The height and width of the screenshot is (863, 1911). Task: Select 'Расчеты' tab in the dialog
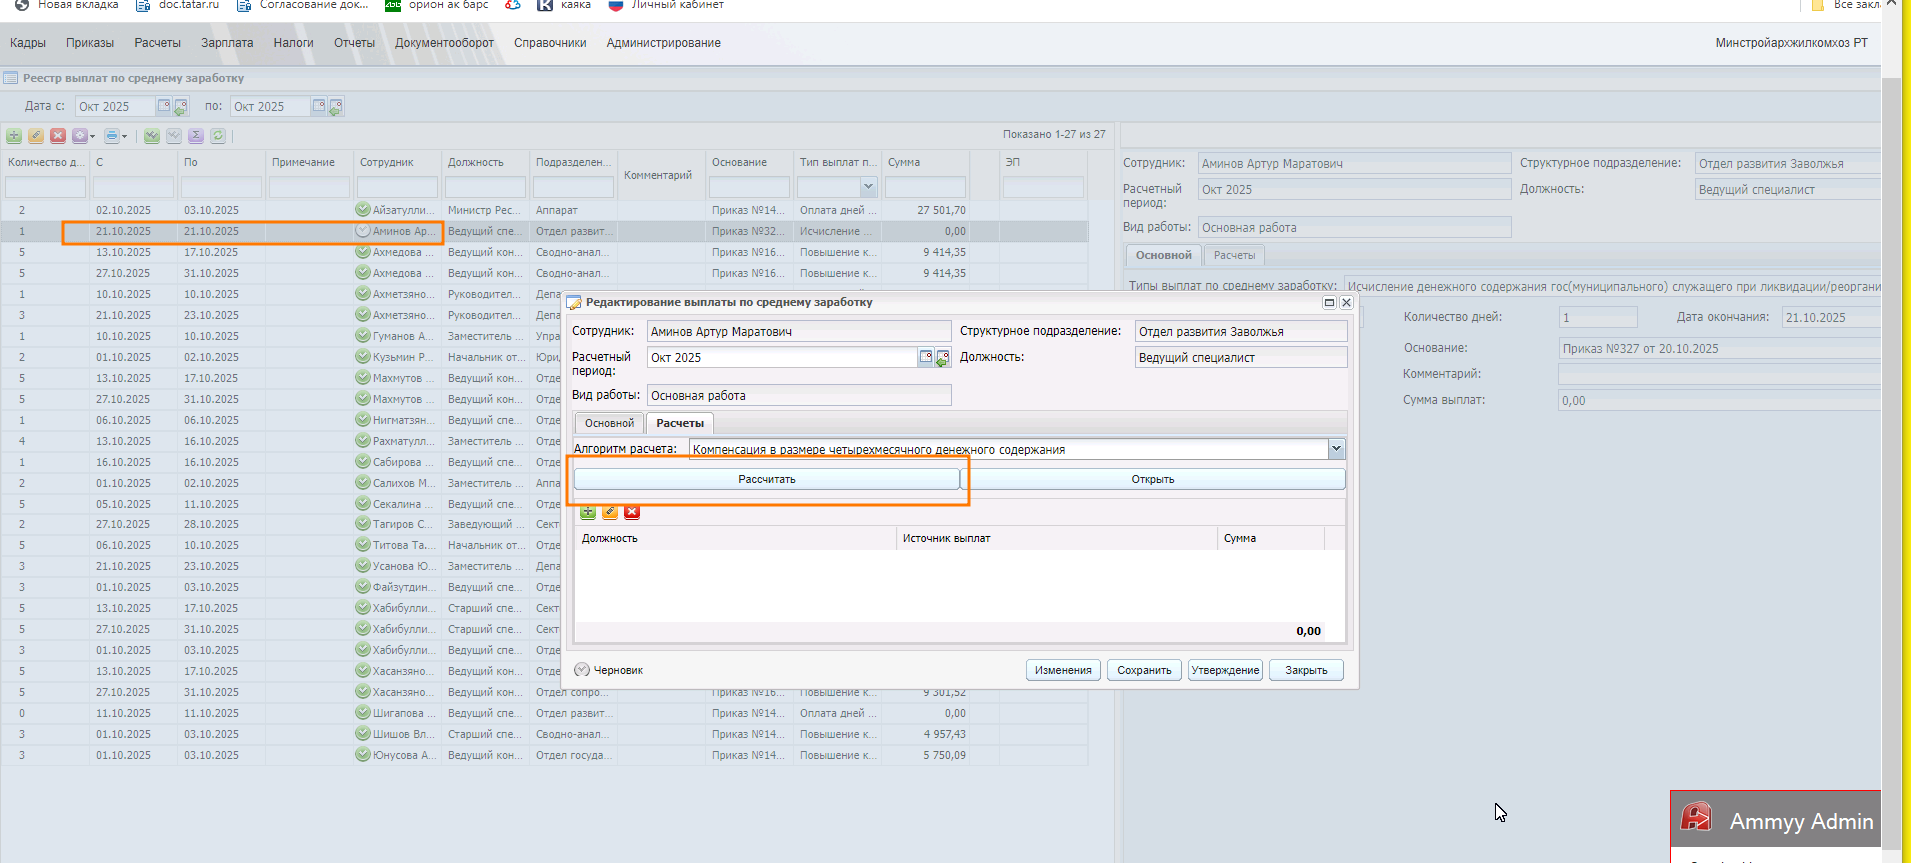pyautogui.click(x=680, y=423)
